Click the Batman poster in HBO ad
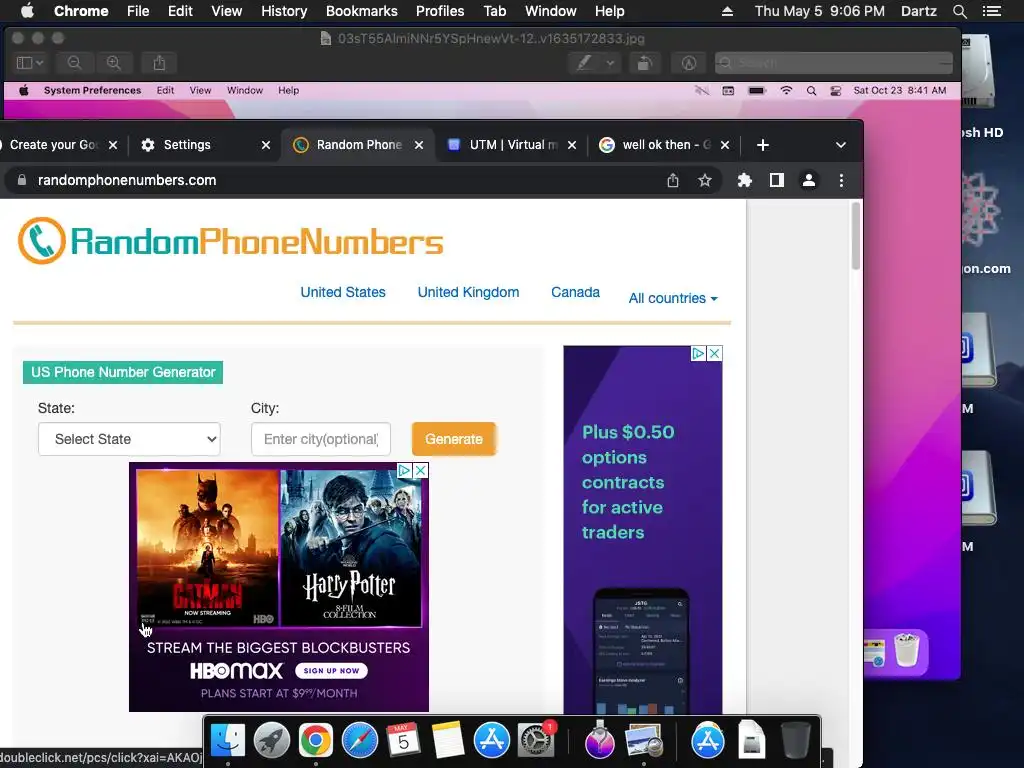The image size is (1024, 768). pos(207,547)
